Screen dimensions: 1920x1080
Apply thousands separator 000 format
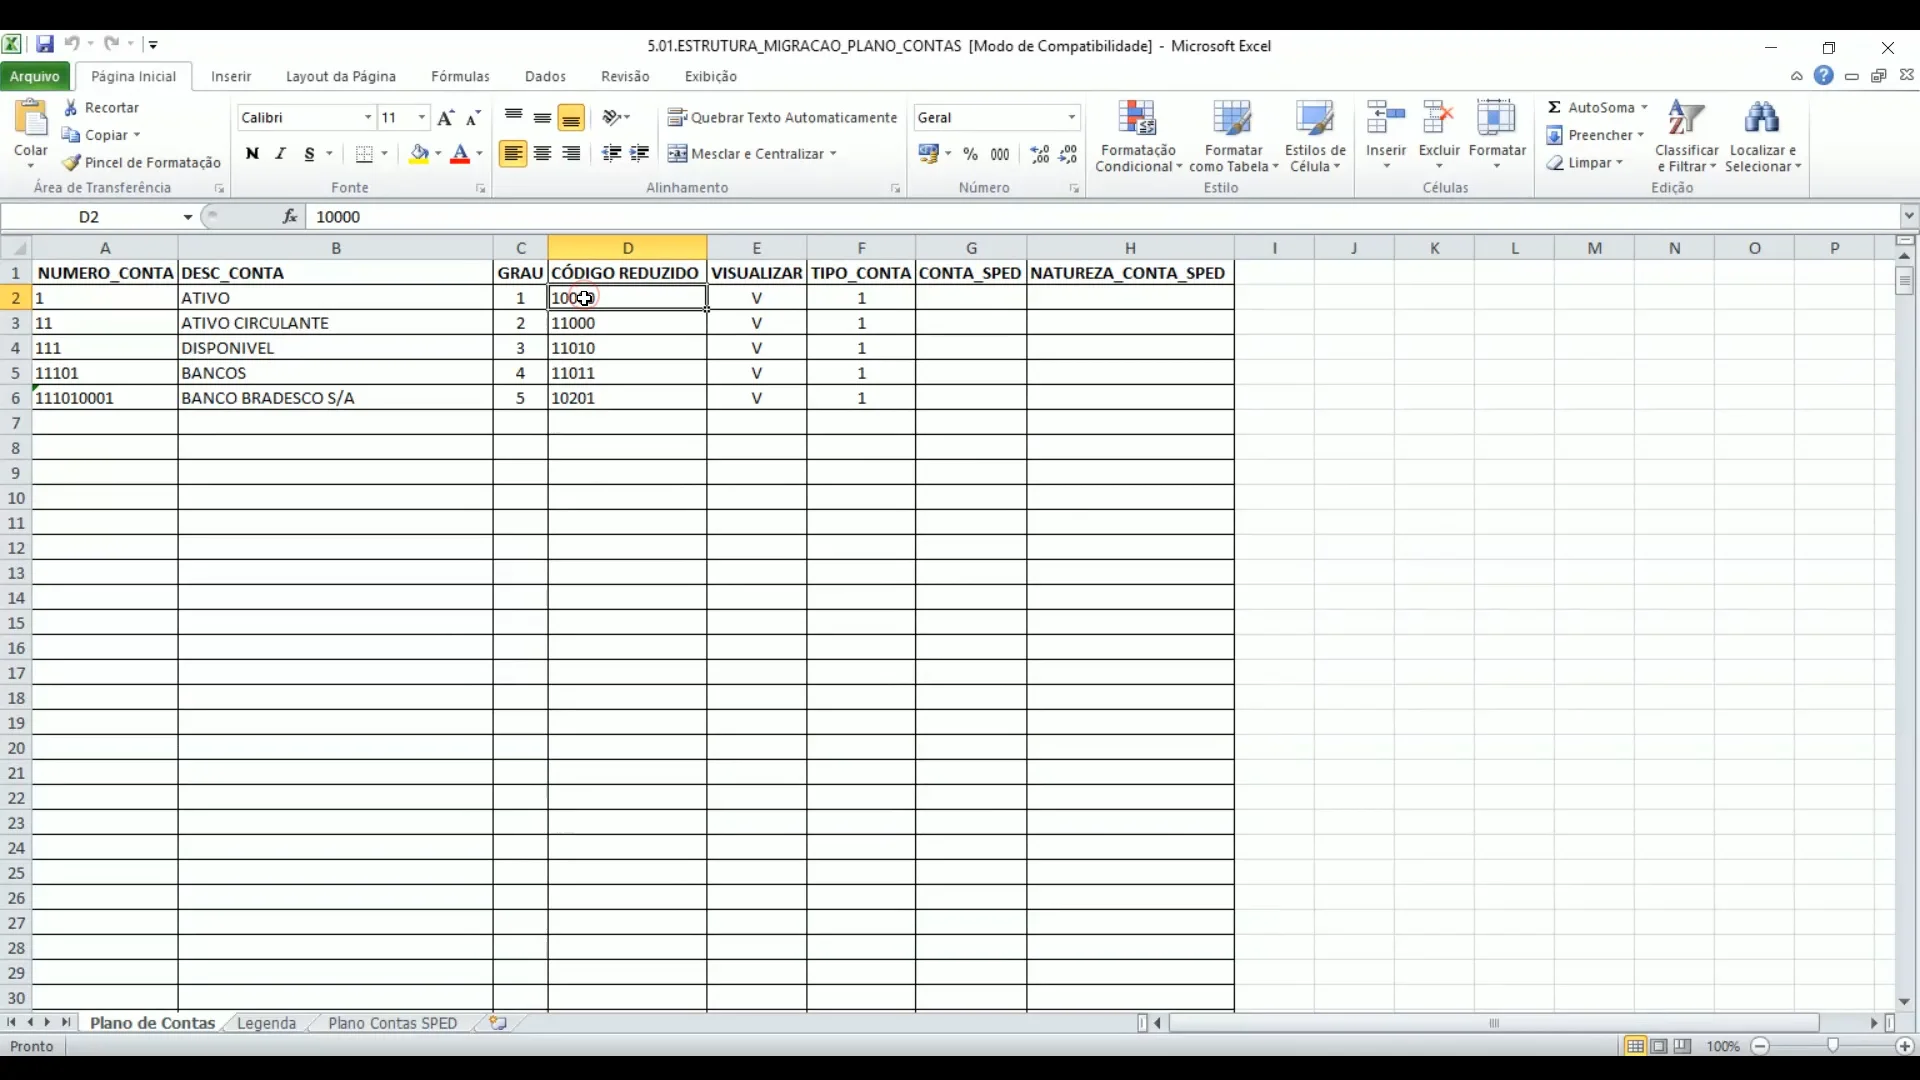(1000, 154)
